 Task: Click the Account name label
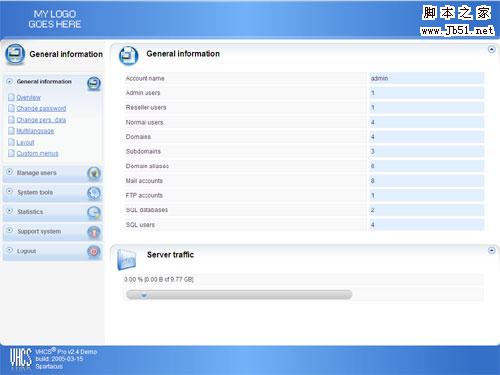[145, 78]
